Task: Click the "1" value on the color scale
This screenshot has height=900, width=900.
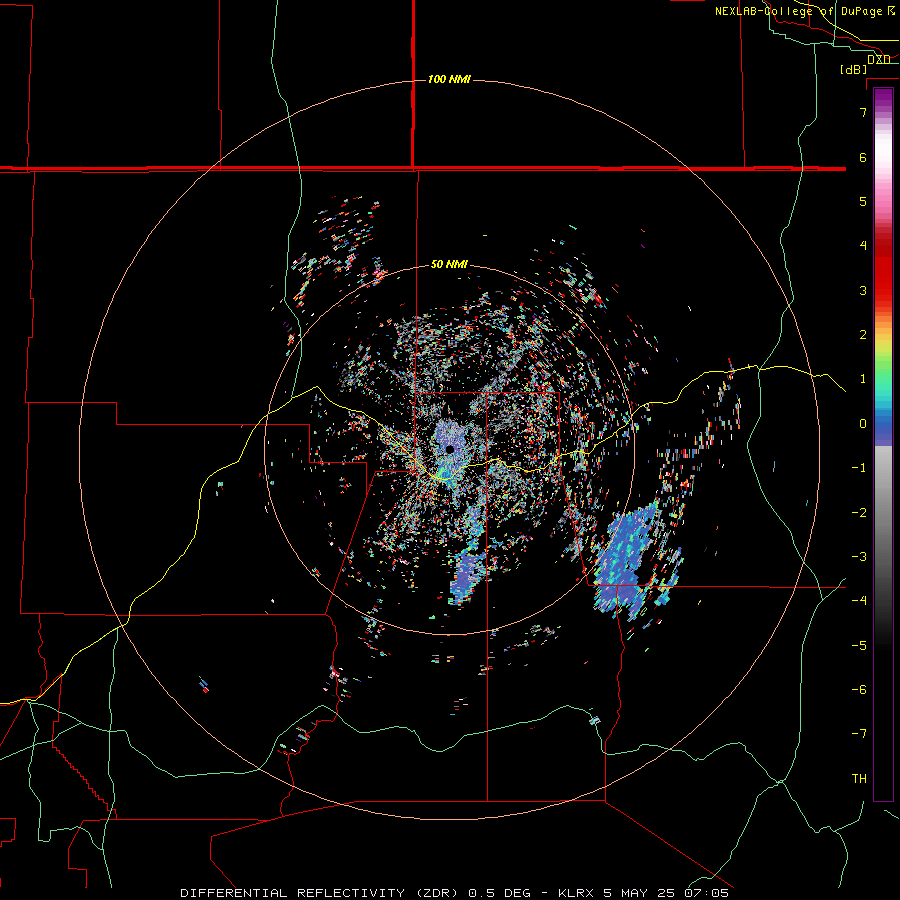Action: point(863,379)
